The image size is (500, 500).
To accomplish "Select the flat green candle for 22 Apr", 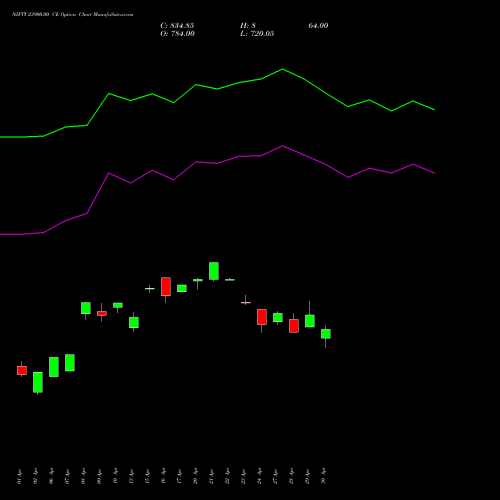I will click(x=230, y=280).
